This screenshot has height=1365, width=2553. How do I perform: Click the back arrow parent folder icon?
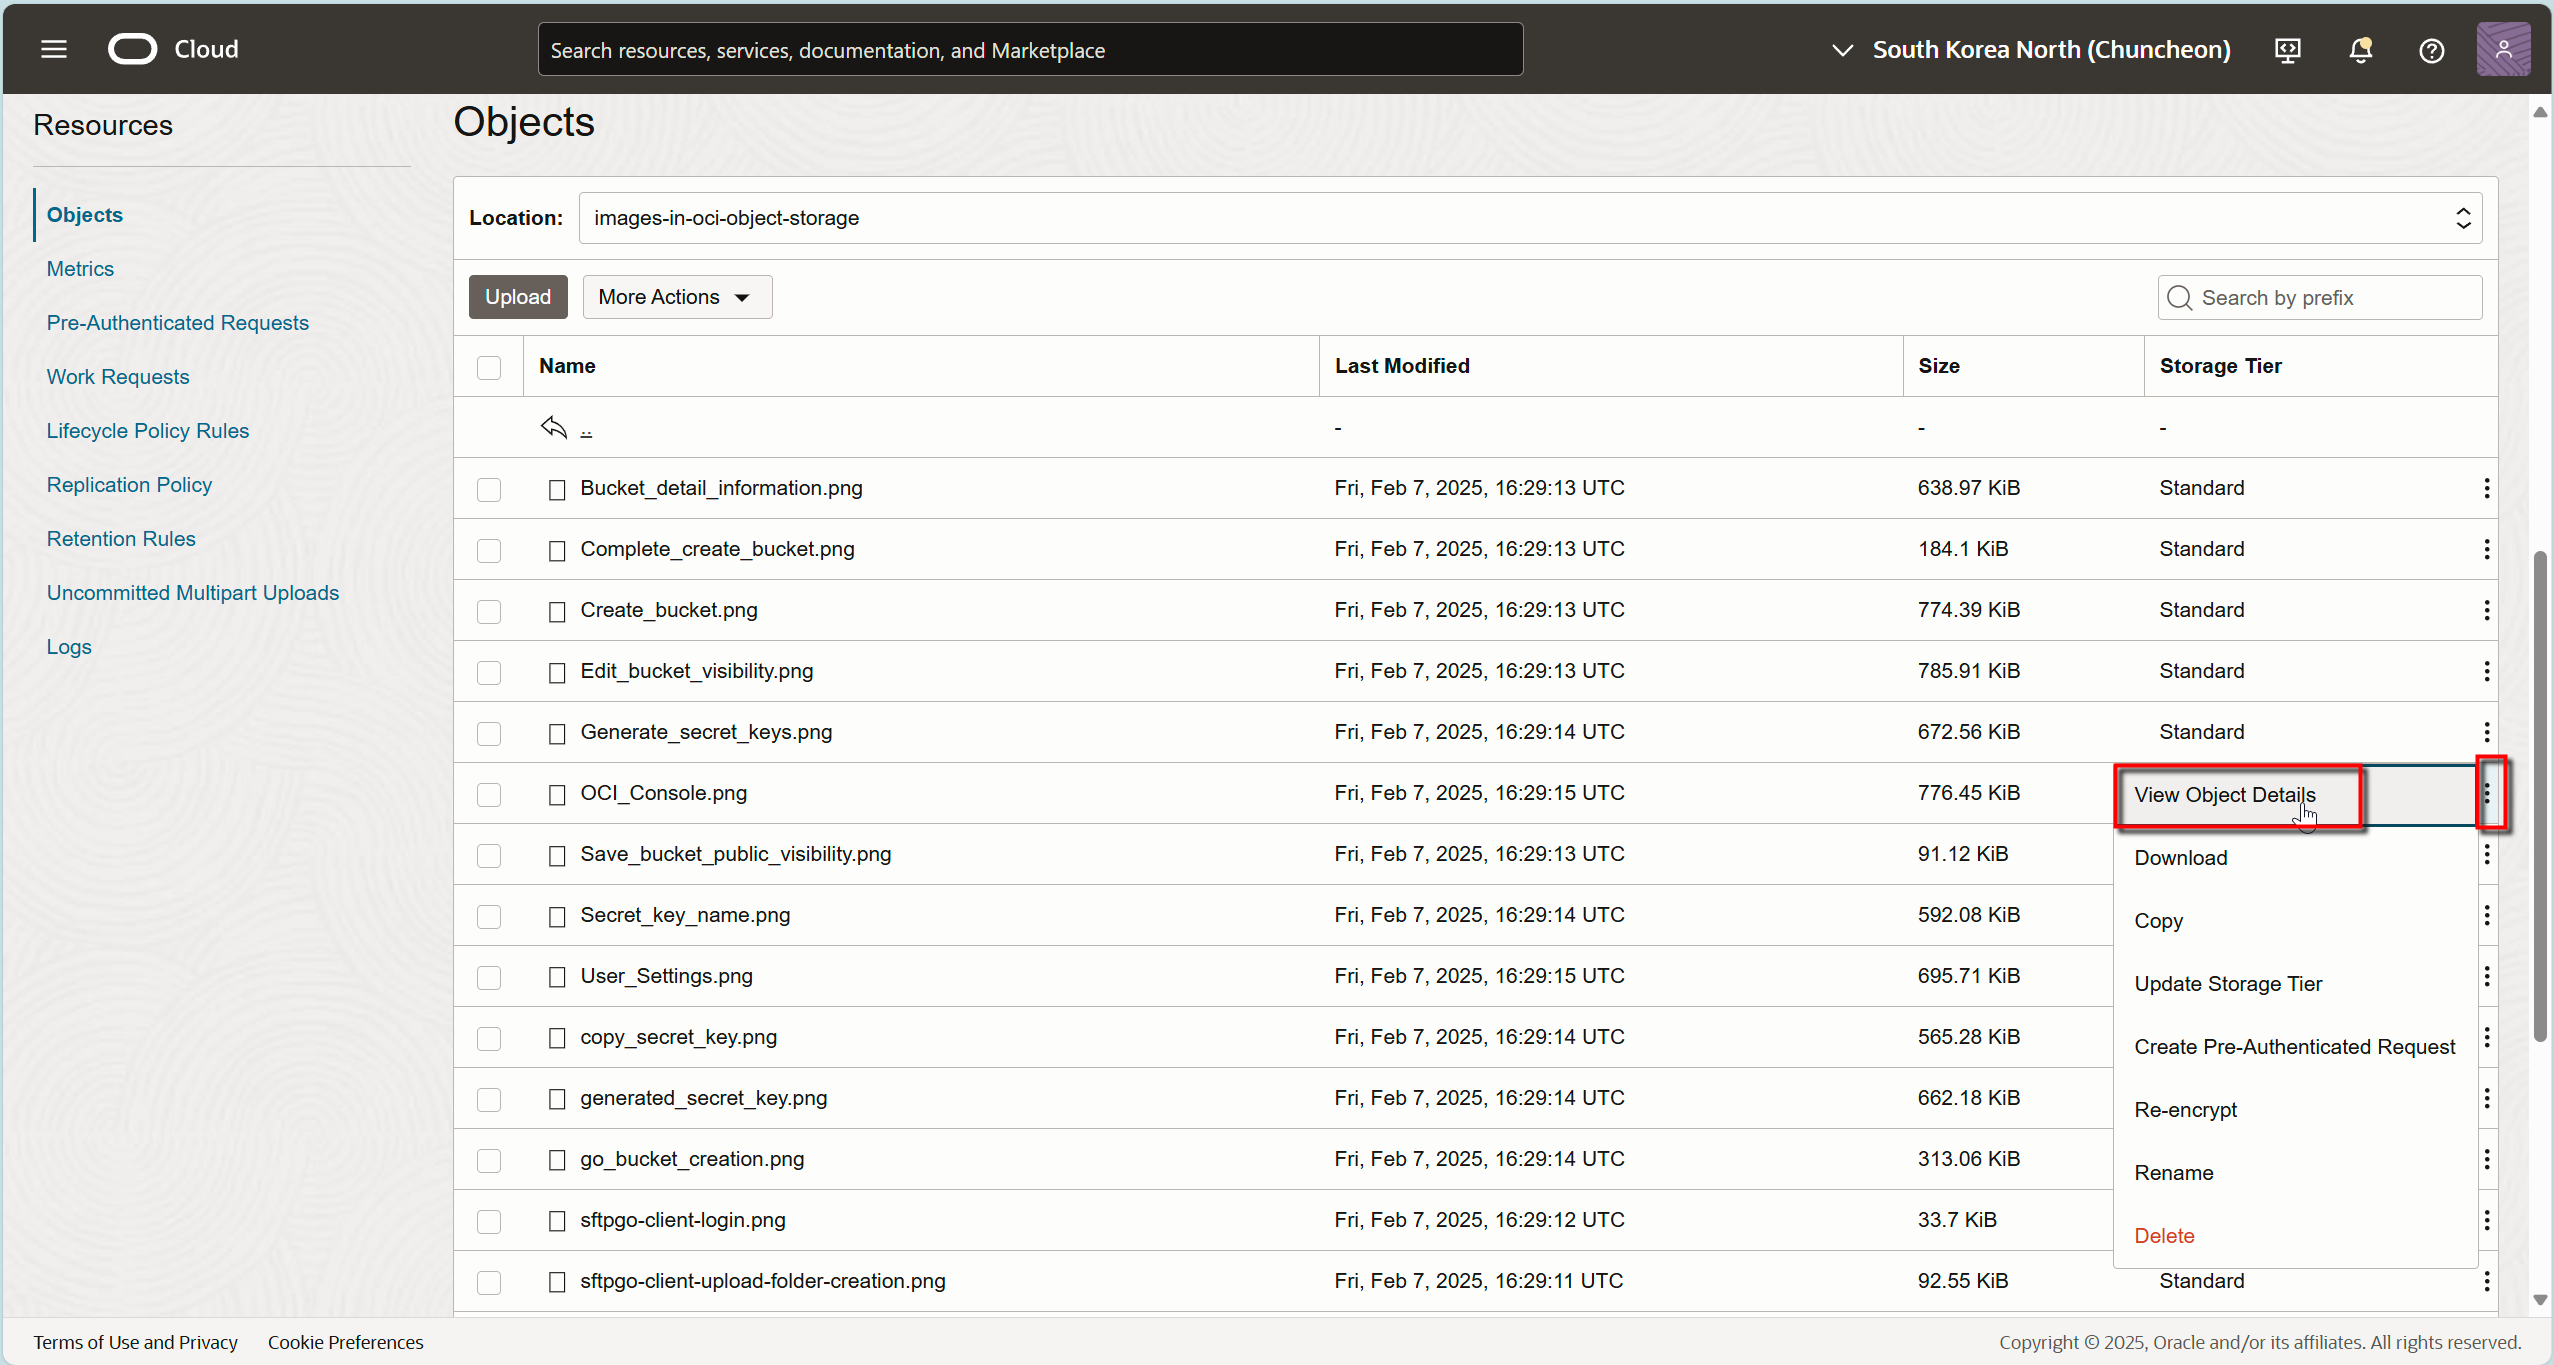click(x=554, y=427)
